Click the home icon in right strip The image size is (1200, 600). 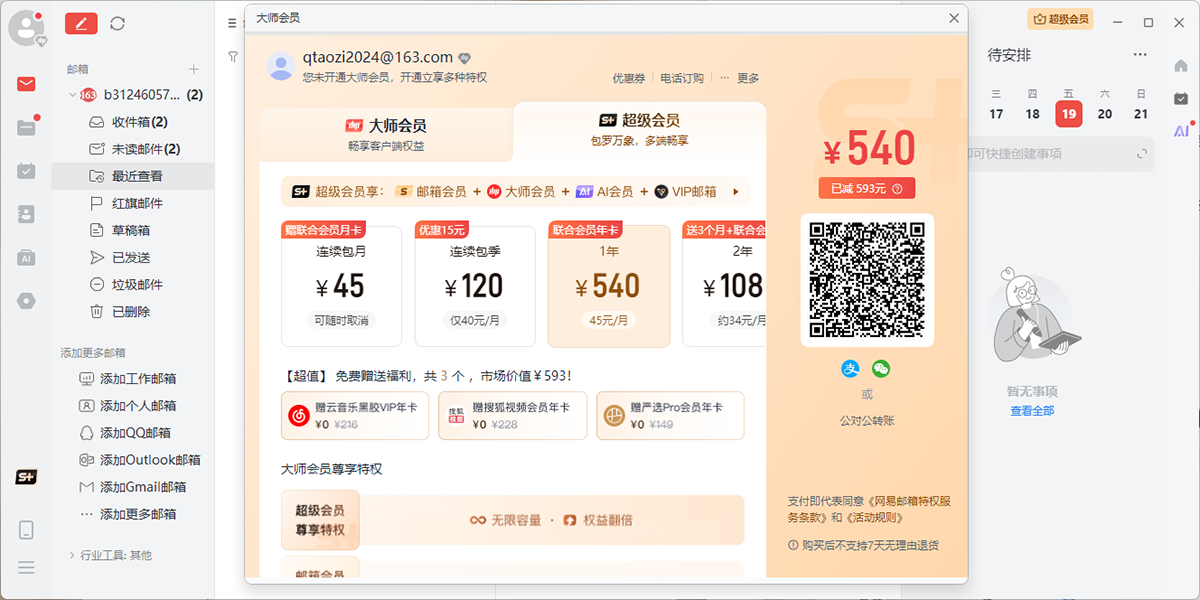coord(1181,66)
